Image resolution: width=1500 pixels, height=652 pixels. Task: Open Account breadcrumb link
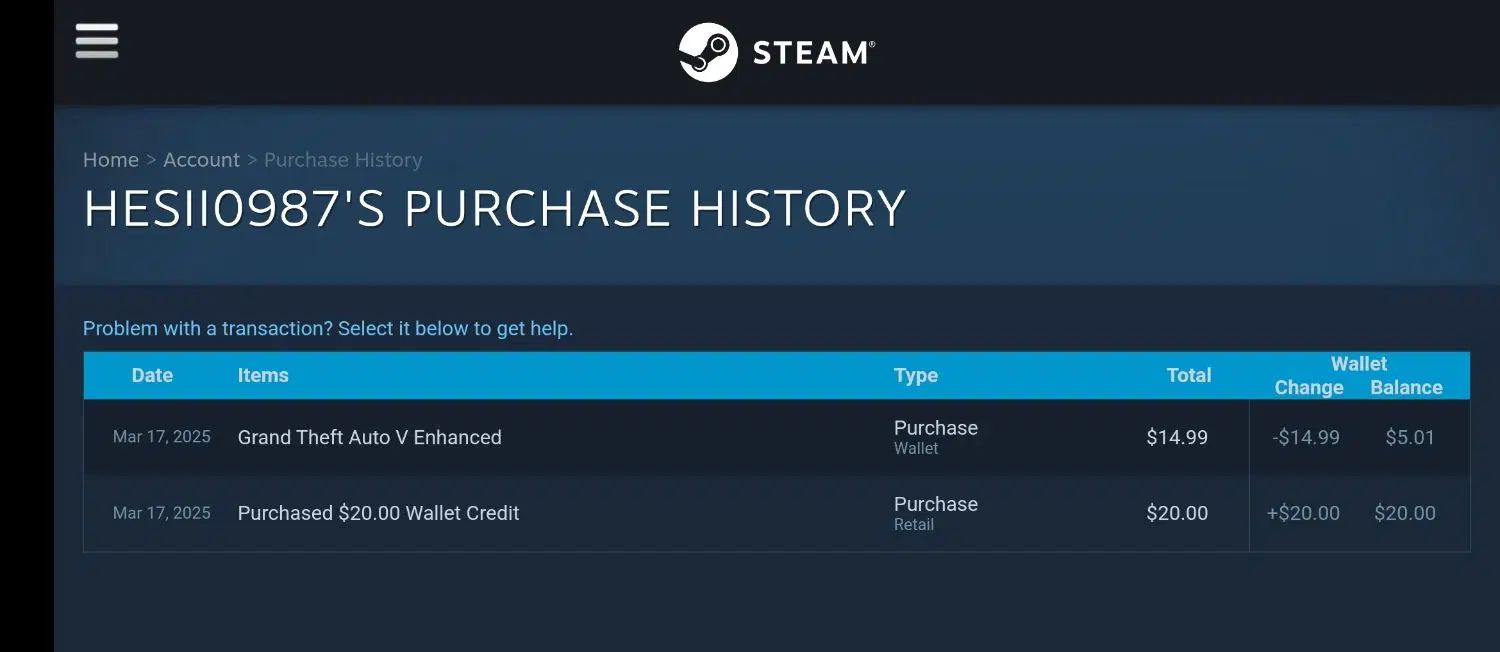click(201, 160)
